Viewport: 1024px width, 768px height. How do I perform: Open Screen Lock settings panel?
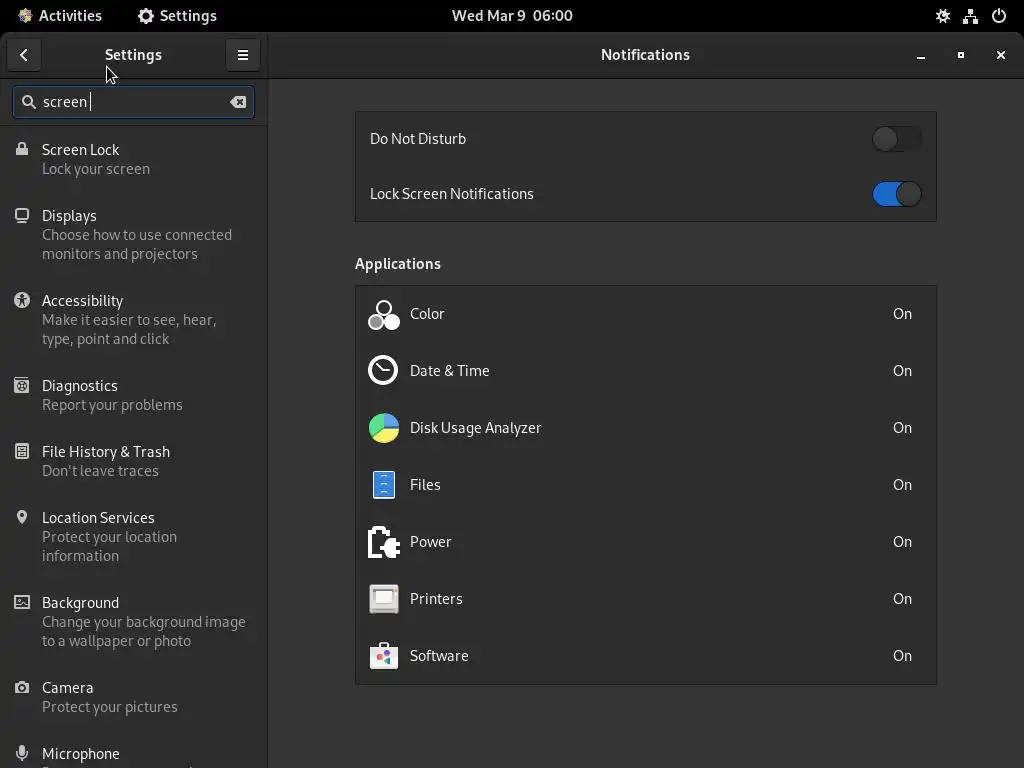(133, 159)
